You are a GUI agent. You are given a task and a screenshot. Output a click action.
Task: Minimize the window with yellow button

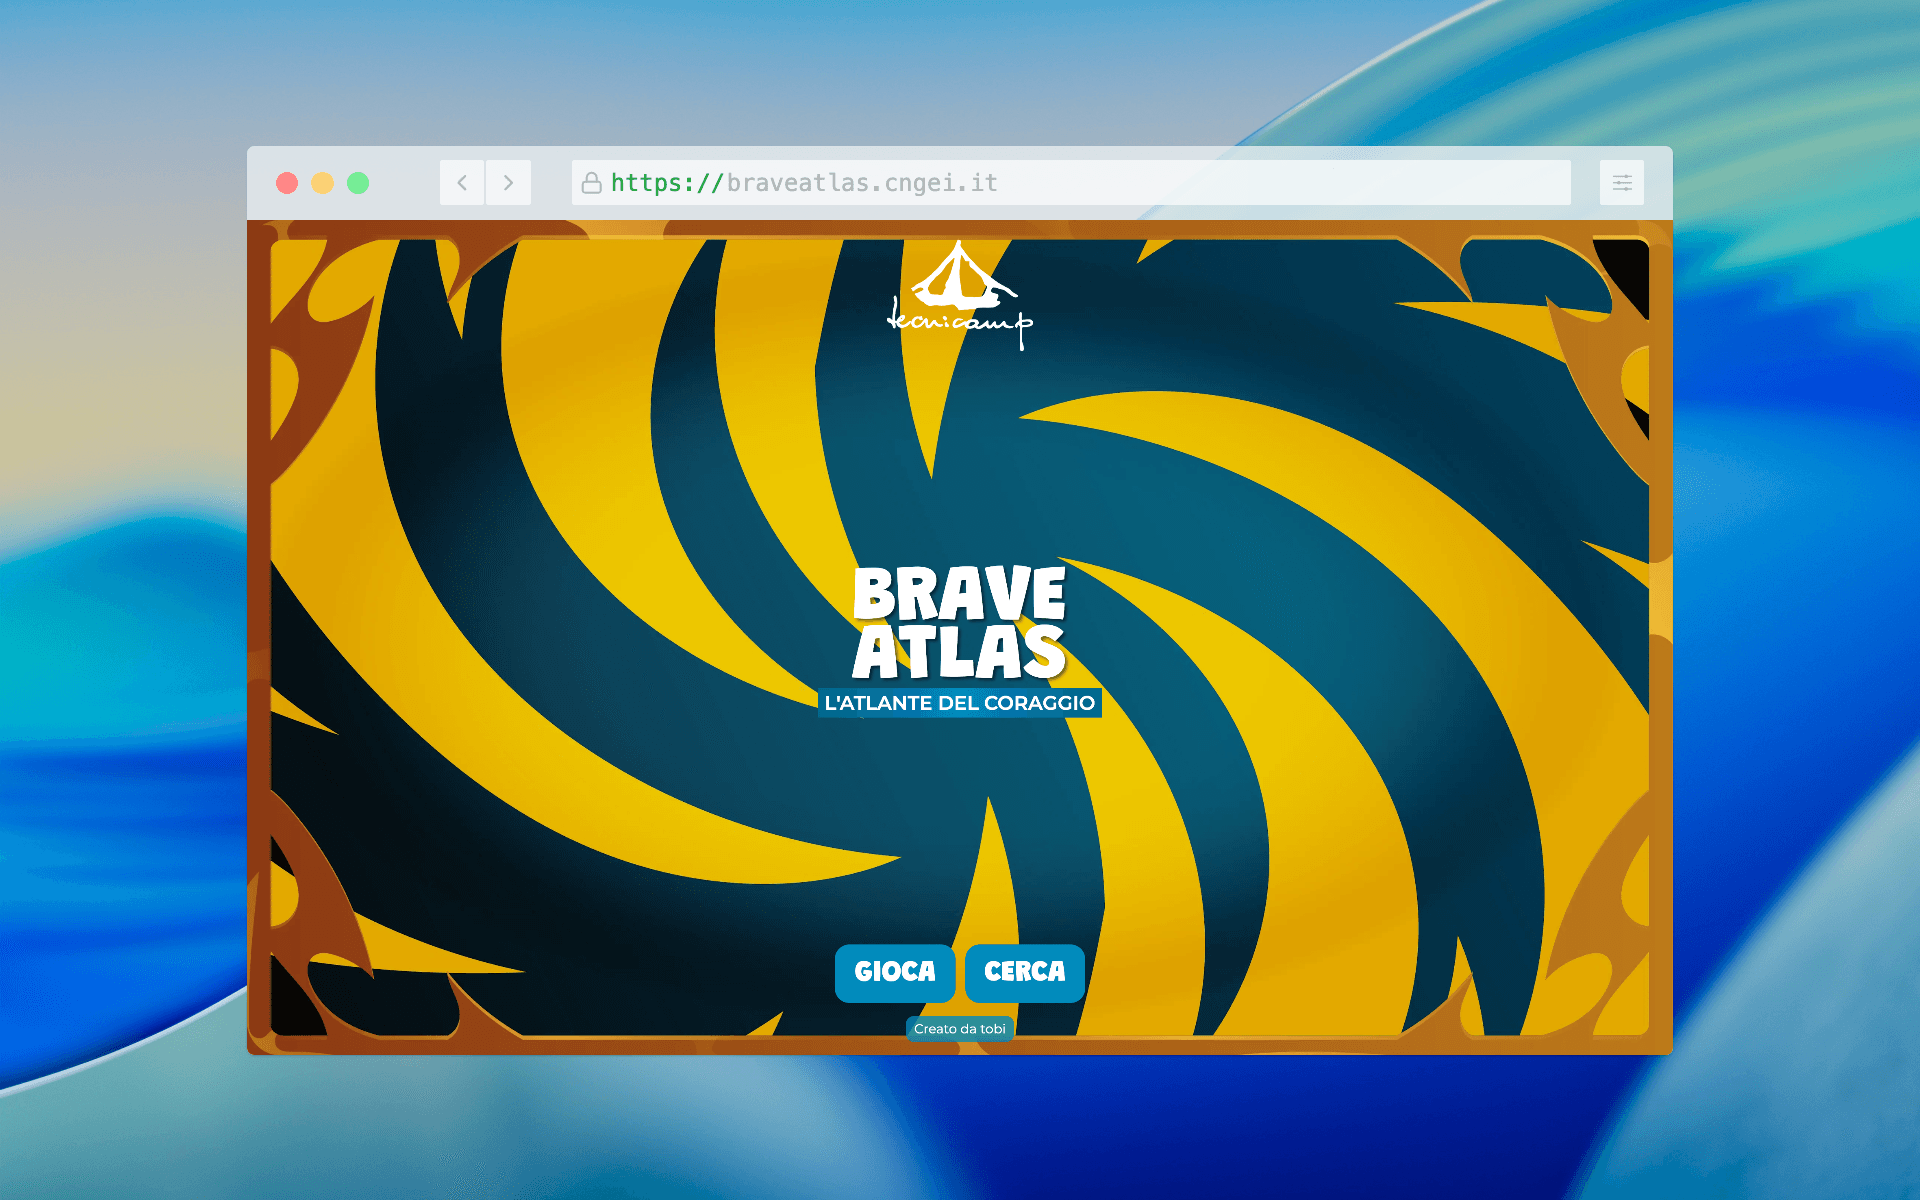[322, 183]
